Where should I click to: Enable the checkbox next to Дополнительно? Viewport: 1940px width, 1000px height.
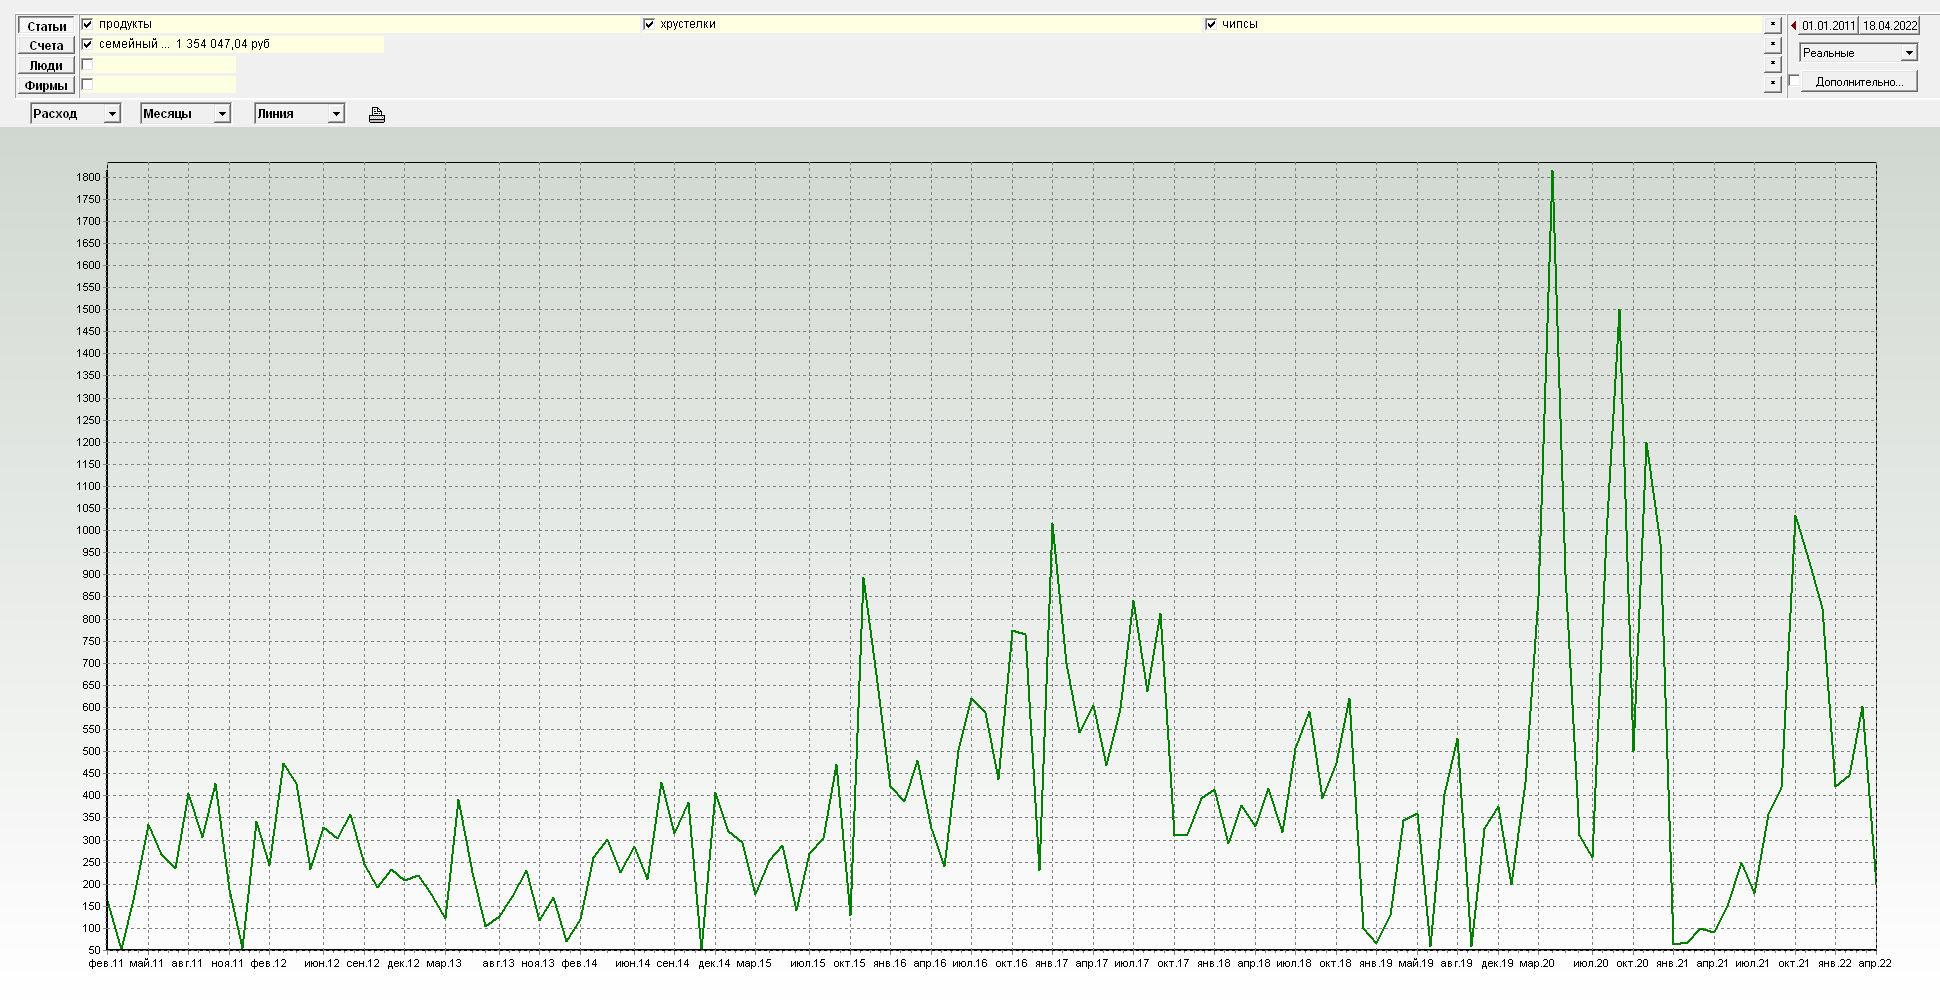tap(1794, 81)
